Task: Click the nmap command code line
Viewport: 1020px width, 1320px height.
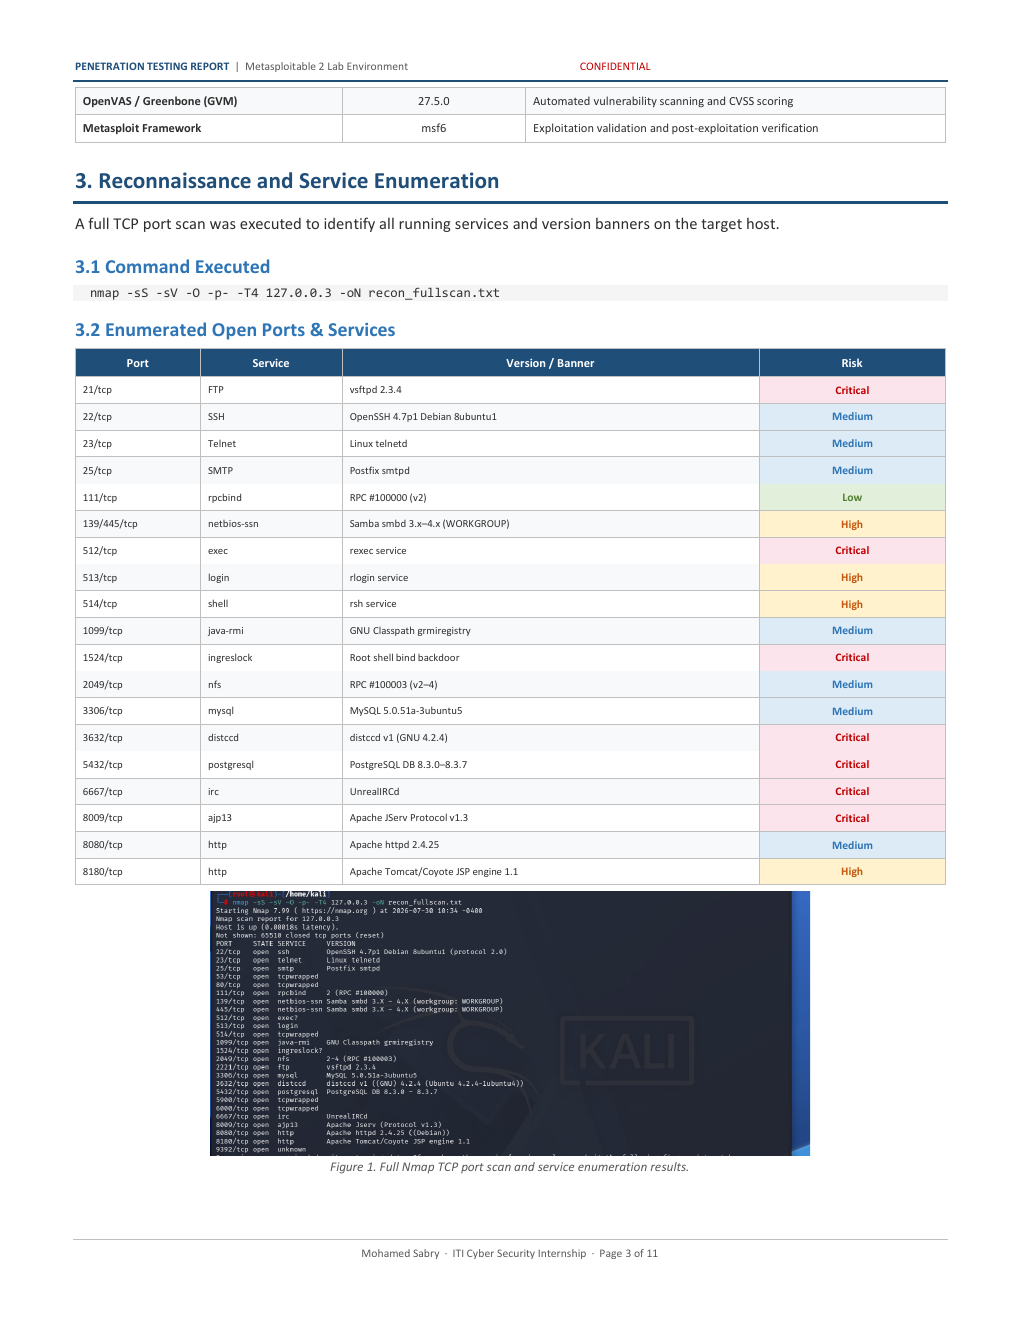Action: (x=511, y=293)
